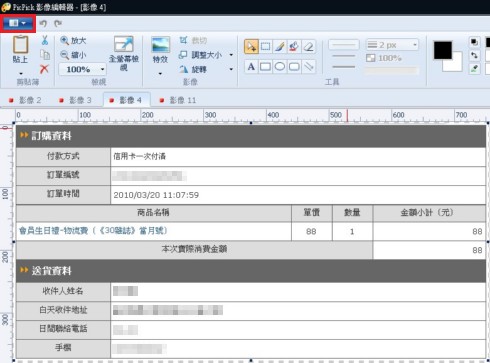
Task: Open the main PicPick application menu button
Action: tap(18, 23)
